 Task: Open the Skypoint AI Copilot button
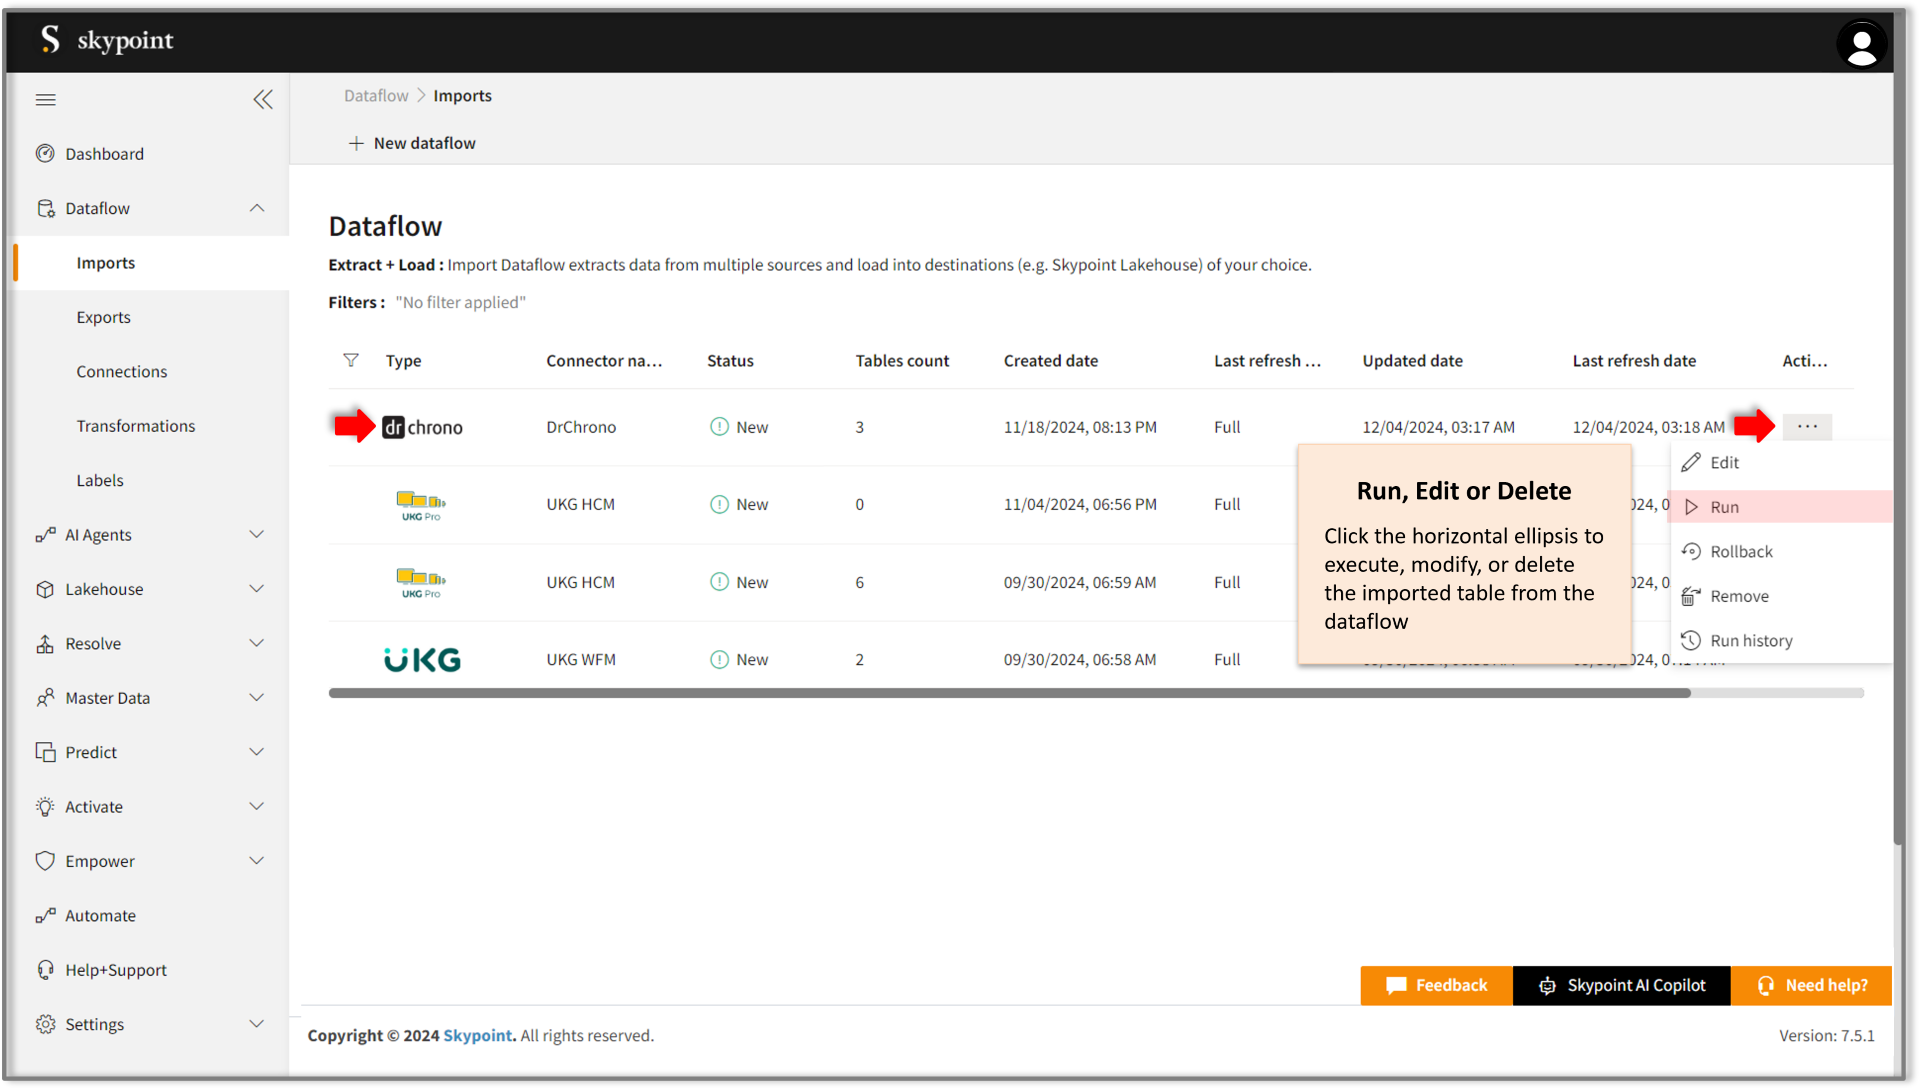tap(1621, 985)
